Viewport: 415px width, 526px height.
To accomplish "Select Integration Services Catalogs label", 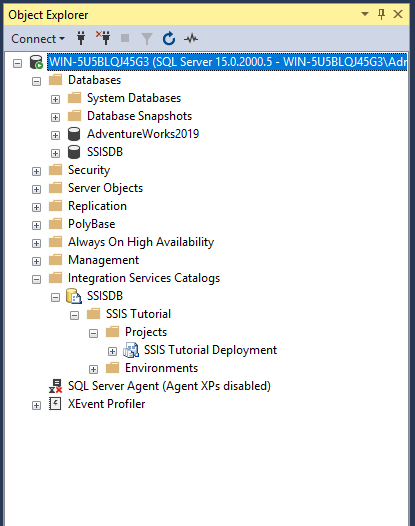I will (x=144, y=278).
